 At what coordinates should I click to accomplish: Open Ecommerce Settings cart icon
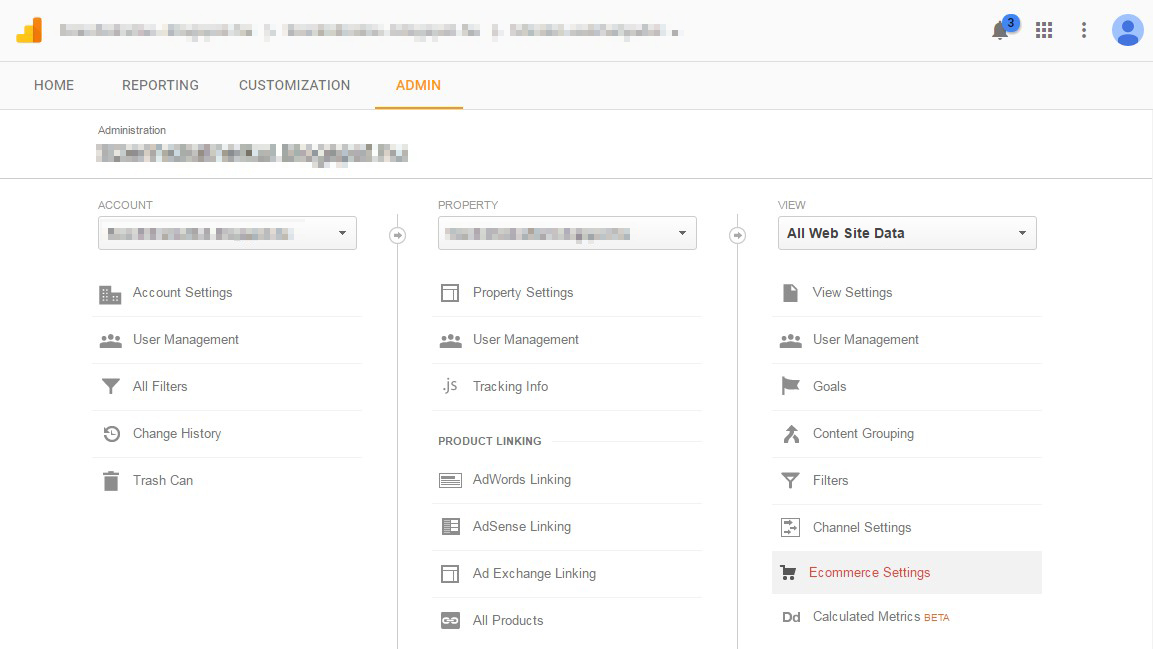(x=790, y=572)
